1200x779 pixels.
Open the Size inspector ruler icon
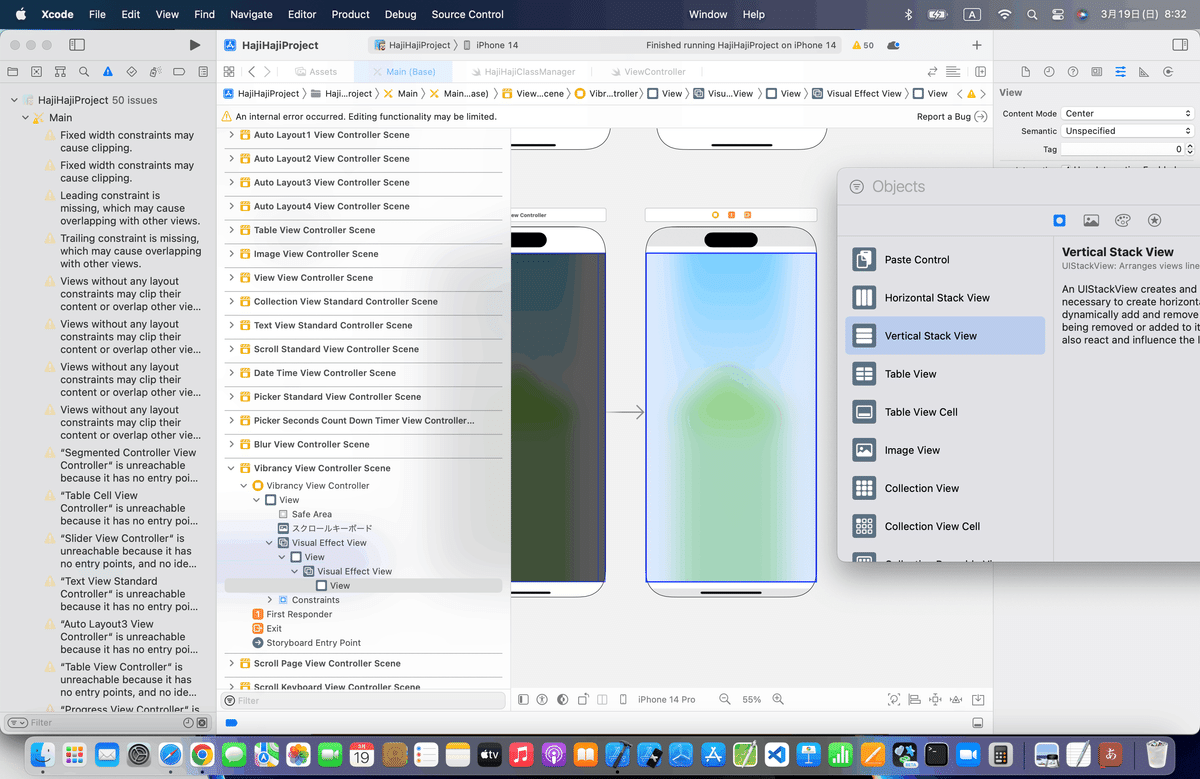[1144, 72]
